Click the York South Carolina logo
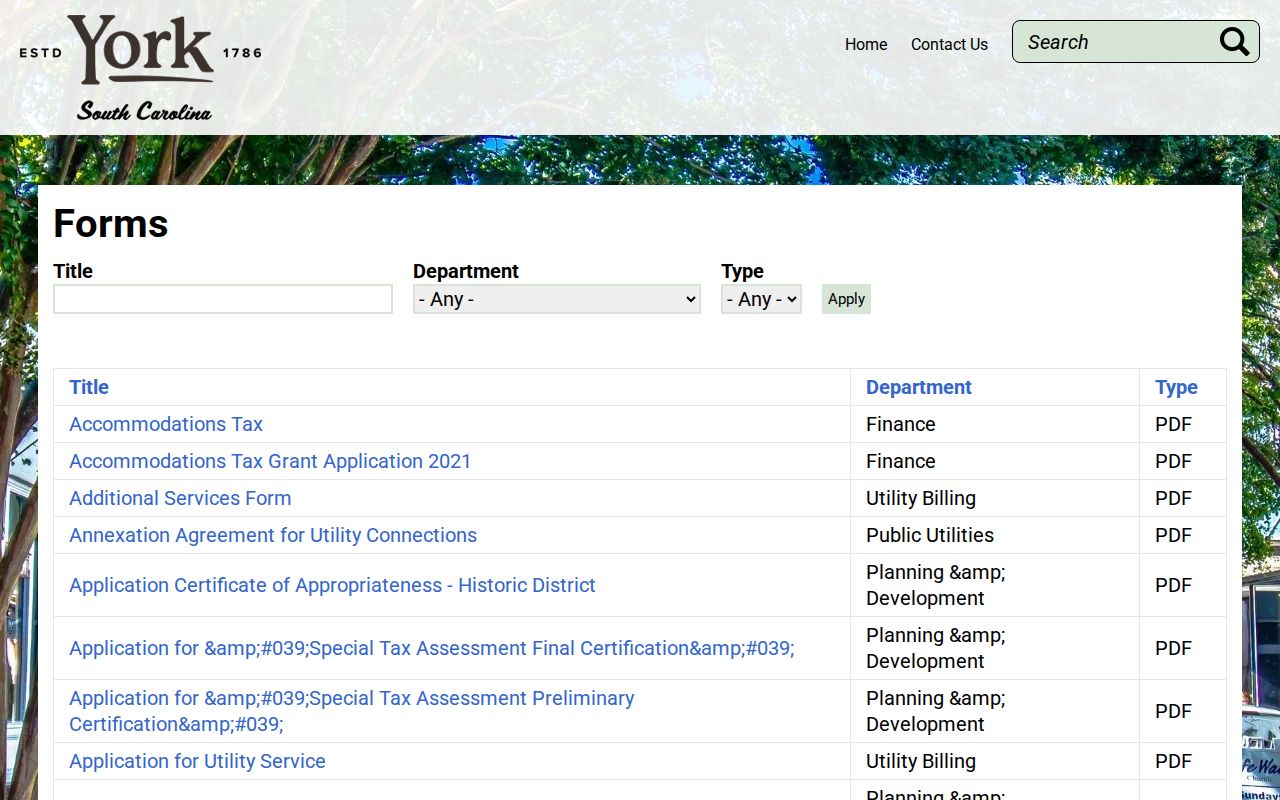Viewport: 1280px width, 800px height. point(141,68)
